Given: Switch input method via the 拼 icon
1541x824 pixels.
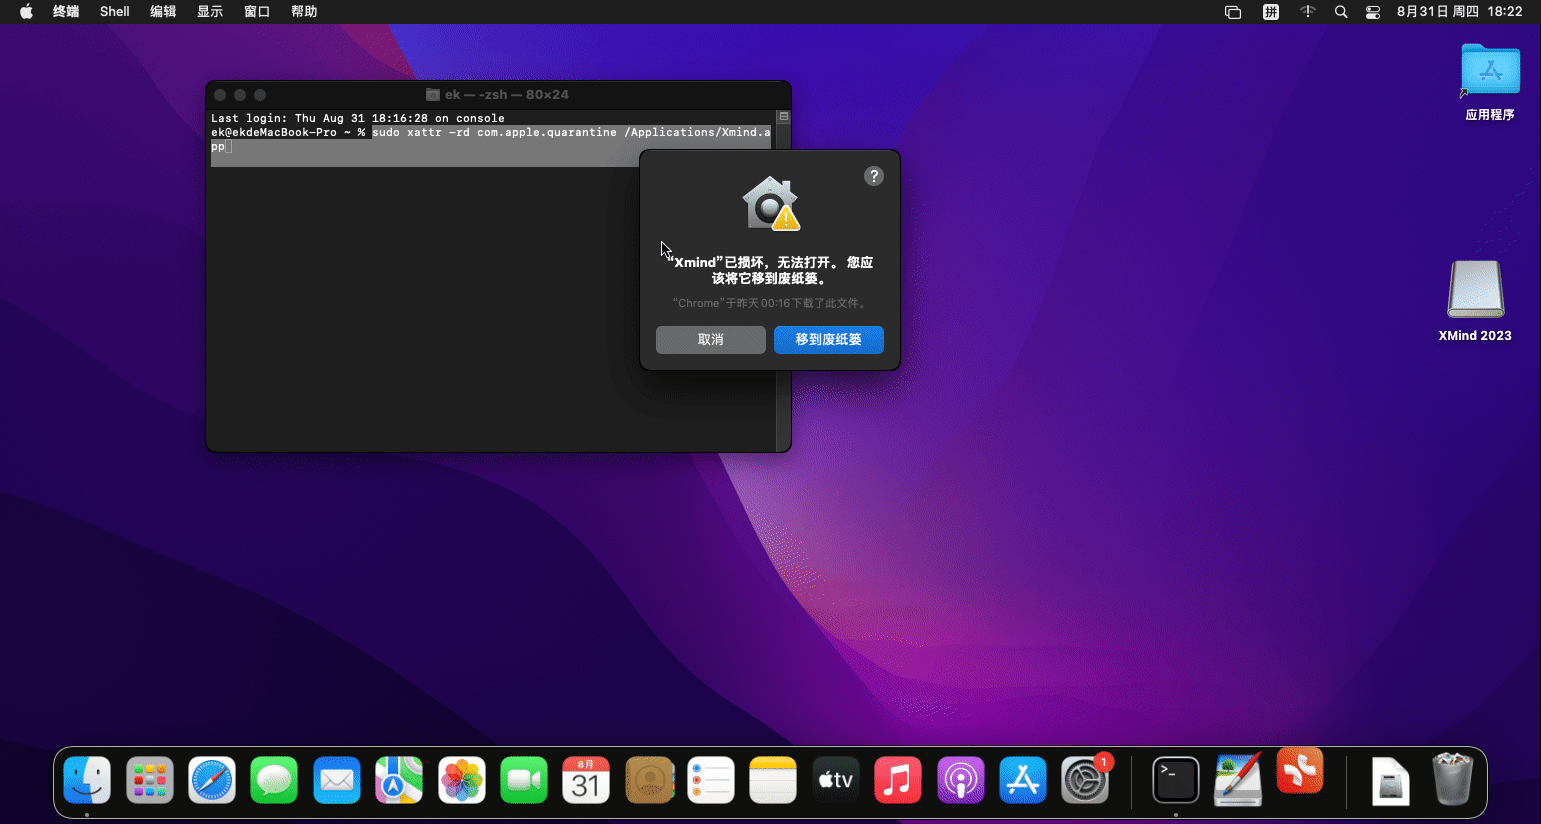Looking at the screenshot, I should (1271, 12).
